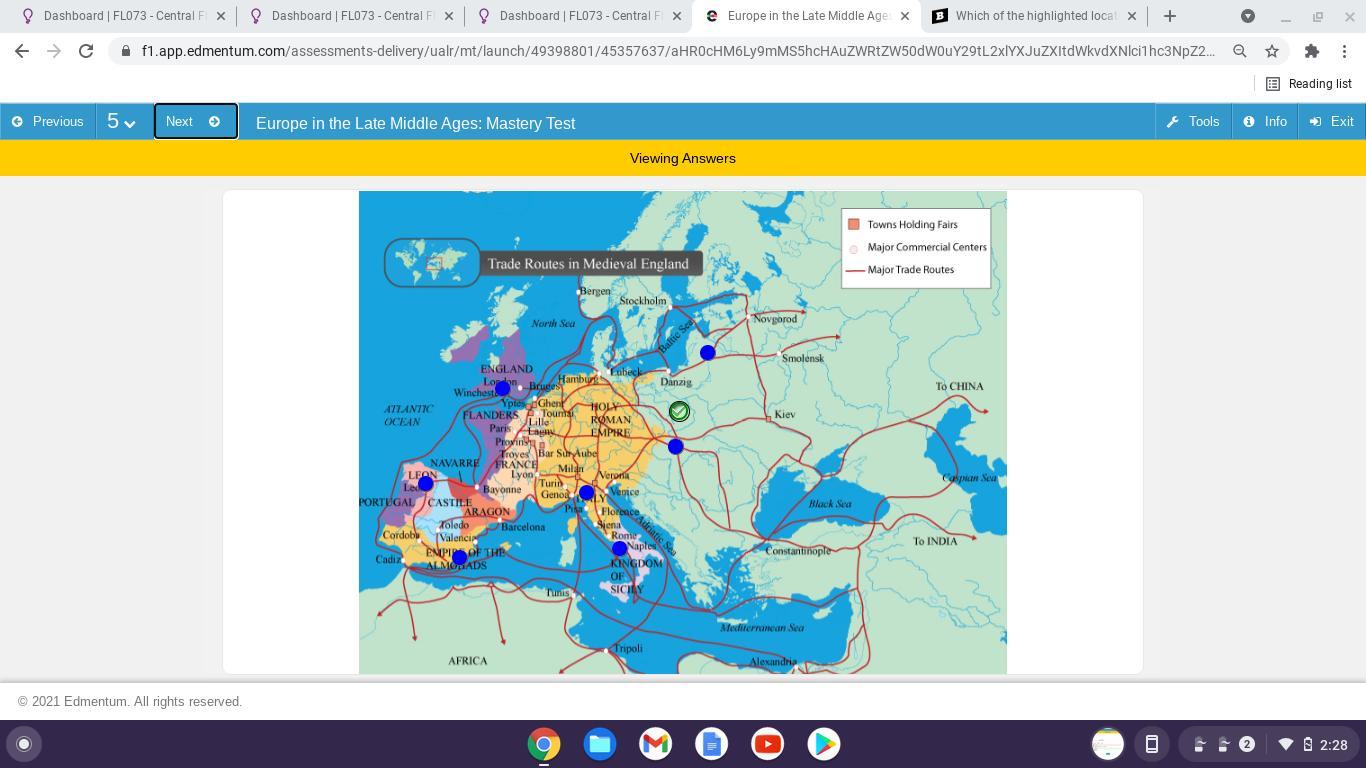Click the 'Trade Routes in Medieval England' map title
The width and height of the screenshot is (1366, 768).
coord(588,264)
